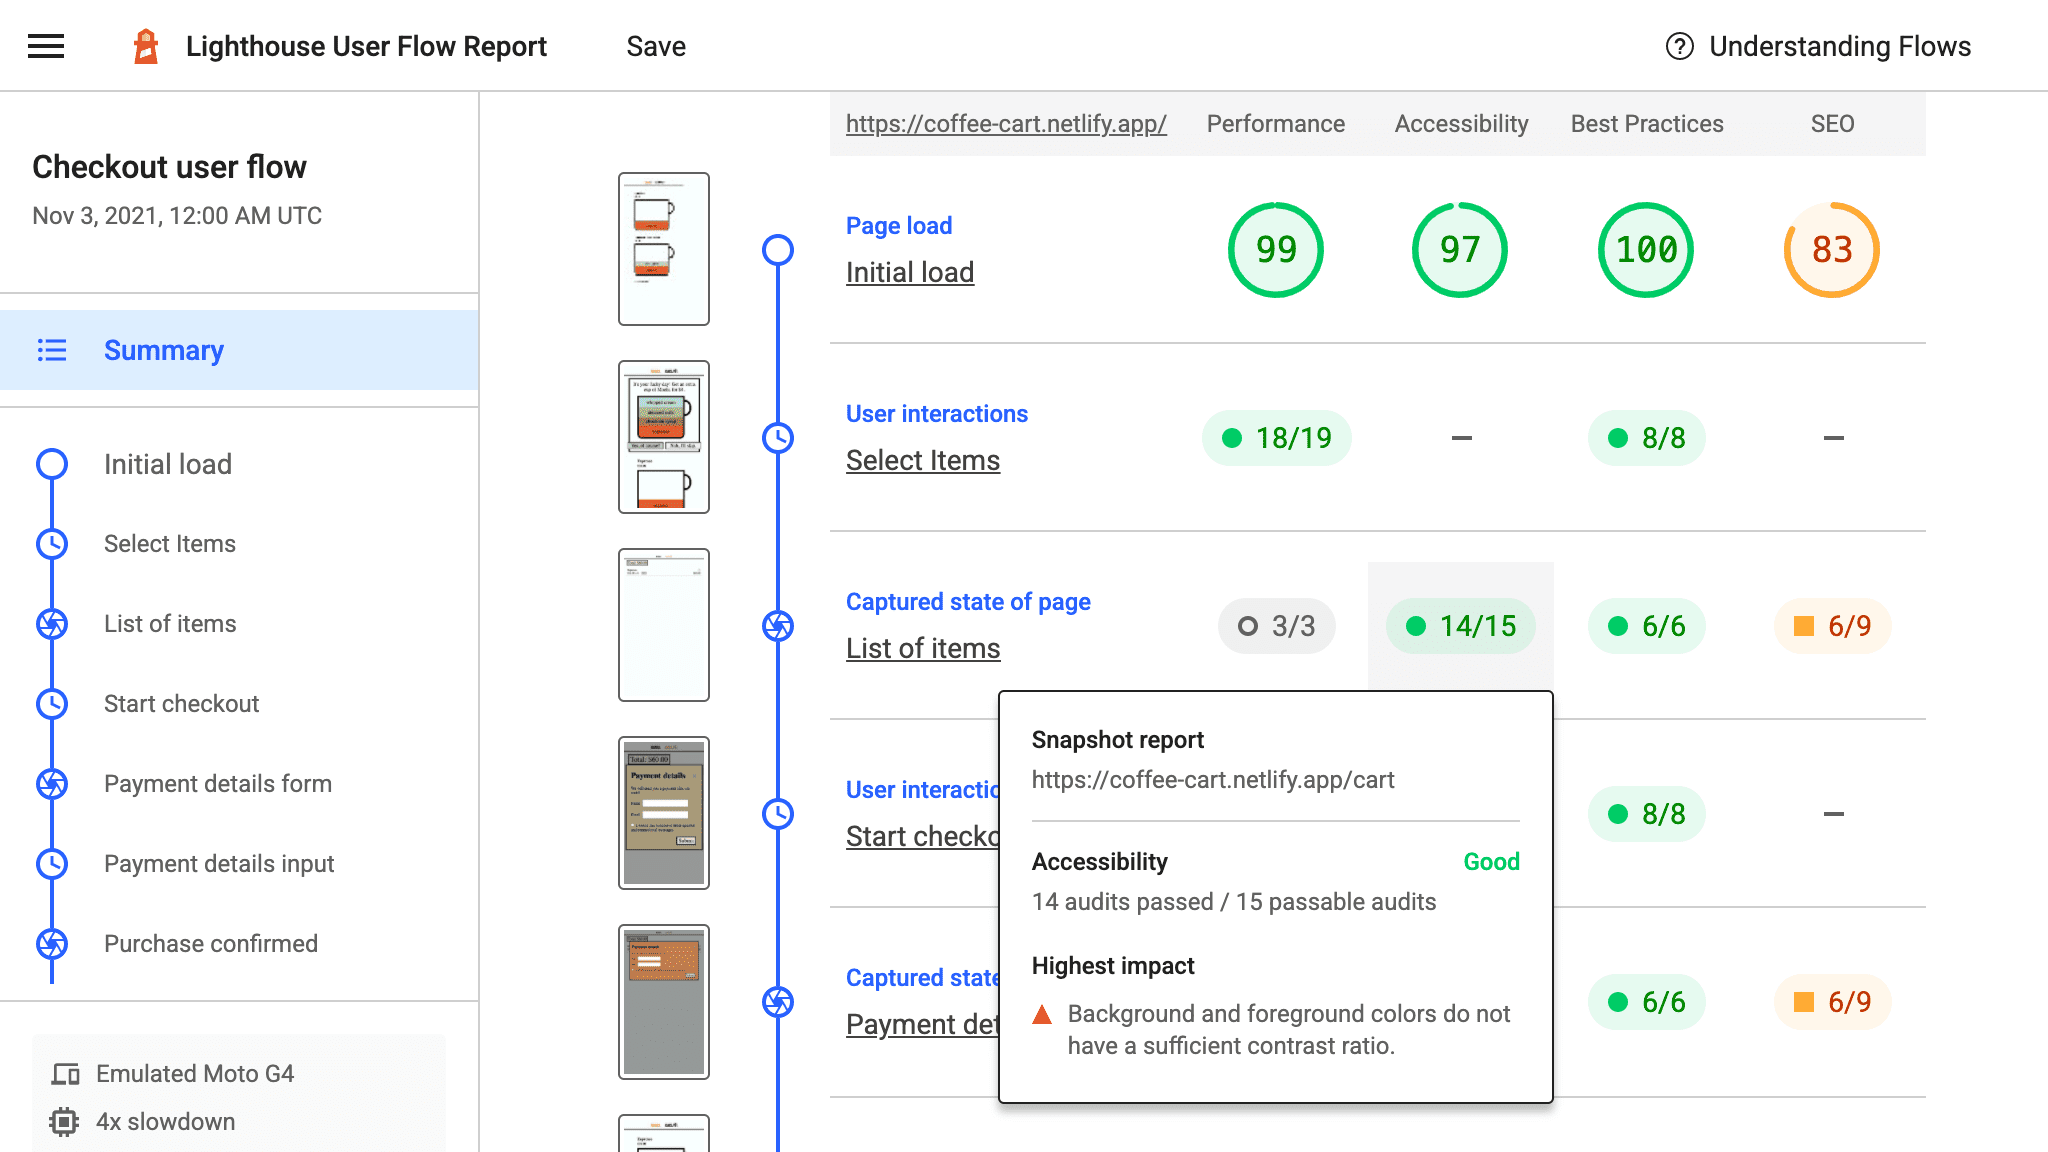The width and height of the screenshot is (2048, 1152).
Task: Click the https://coffee-cart.netlify.app/ URL link
Action: [1006, 122]
